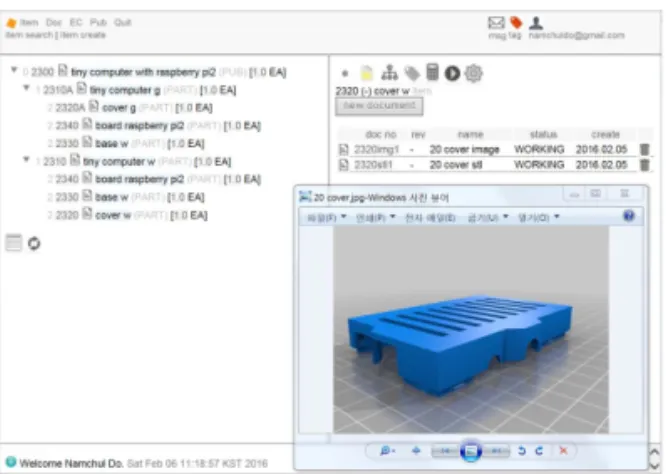666x474 pixels.
Task: Click the file icon of row 2320stl1
Action: click(344, 165)
